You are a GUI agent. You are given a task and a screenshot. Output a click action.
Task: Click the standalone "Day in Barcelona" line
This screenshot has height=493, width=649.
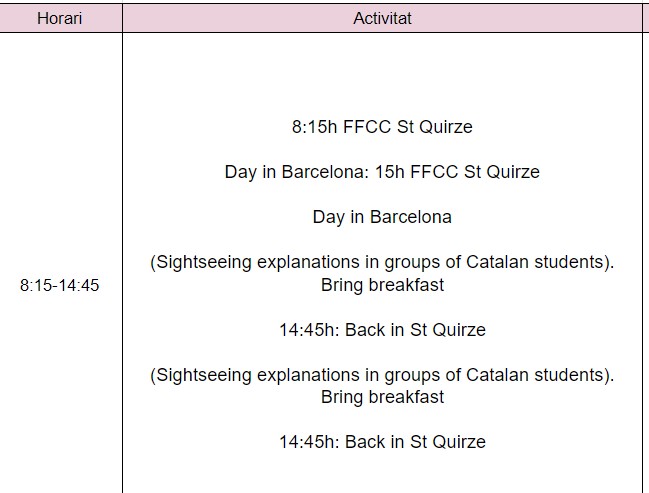382,217
